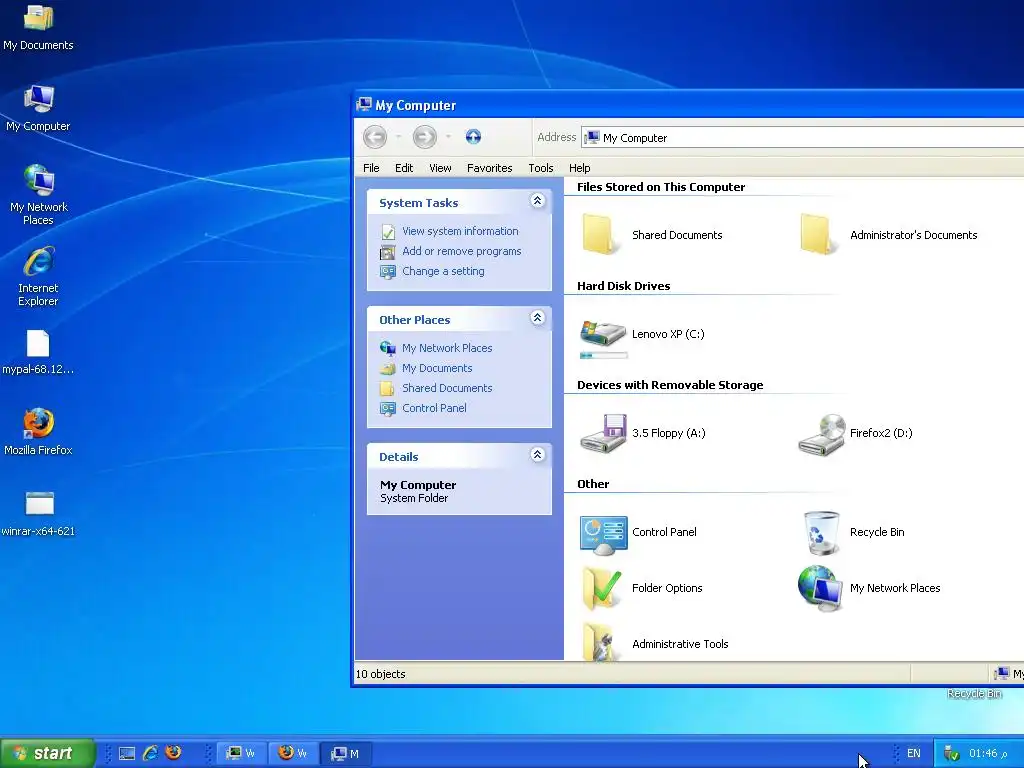The height and width of the screenshot is (768, 1024).
Task: Select Administrator's Documents folder icon
Action: (819, 234)
